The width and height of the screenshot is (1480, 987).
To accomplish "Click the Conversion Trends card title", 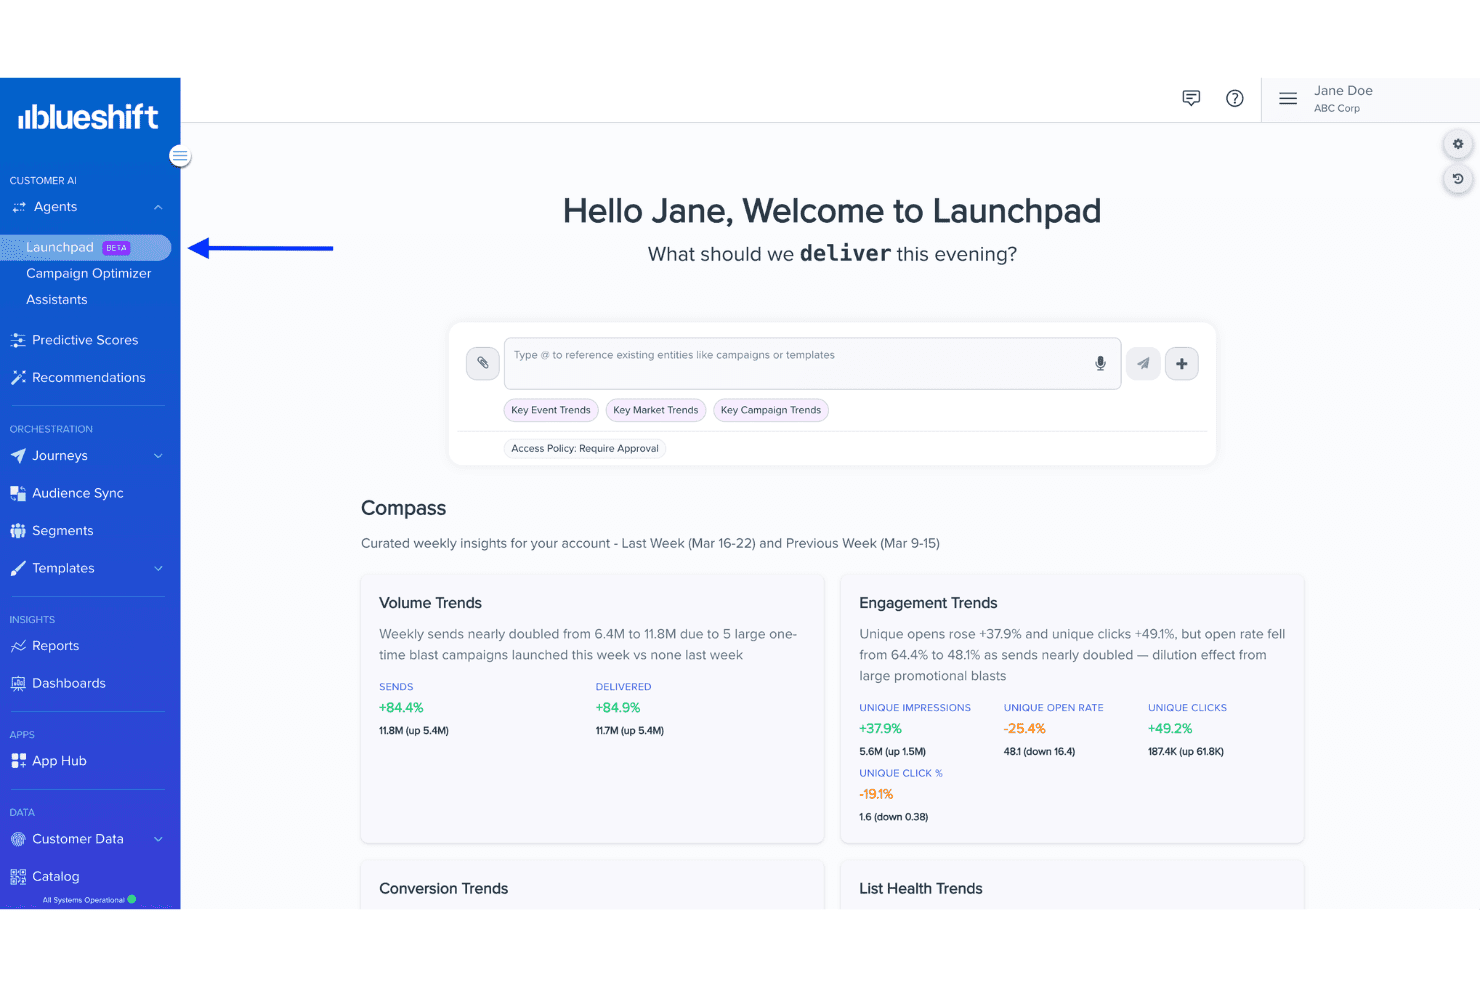I will click(443, 888).
